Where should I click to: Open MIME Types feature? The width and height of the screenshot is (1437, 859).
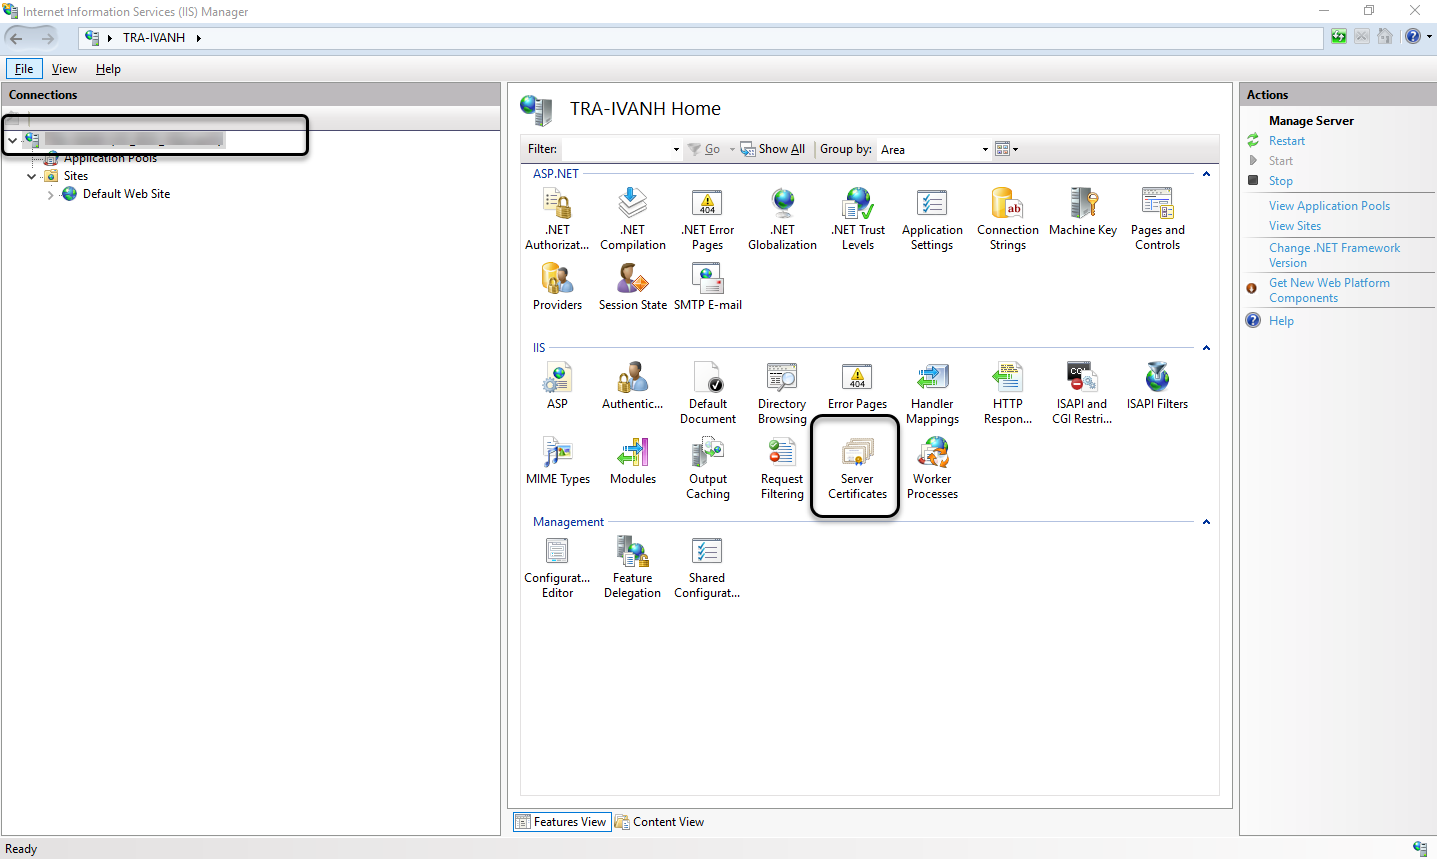click(x=557, y=461)
